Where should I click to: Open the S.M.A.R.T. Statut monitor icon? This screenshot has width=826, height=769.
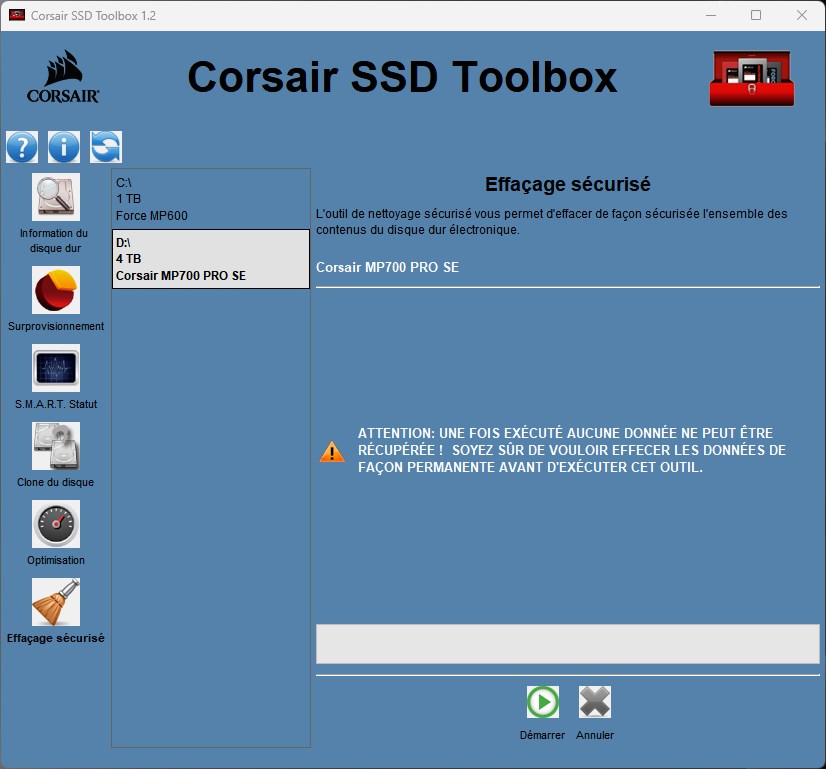pyautogui.click(x=56, y=368)
